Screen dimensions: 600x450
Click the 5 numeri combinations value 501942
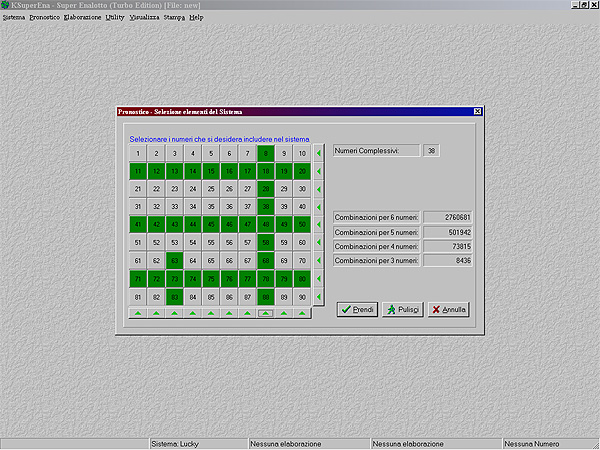(x=448, y=232)
